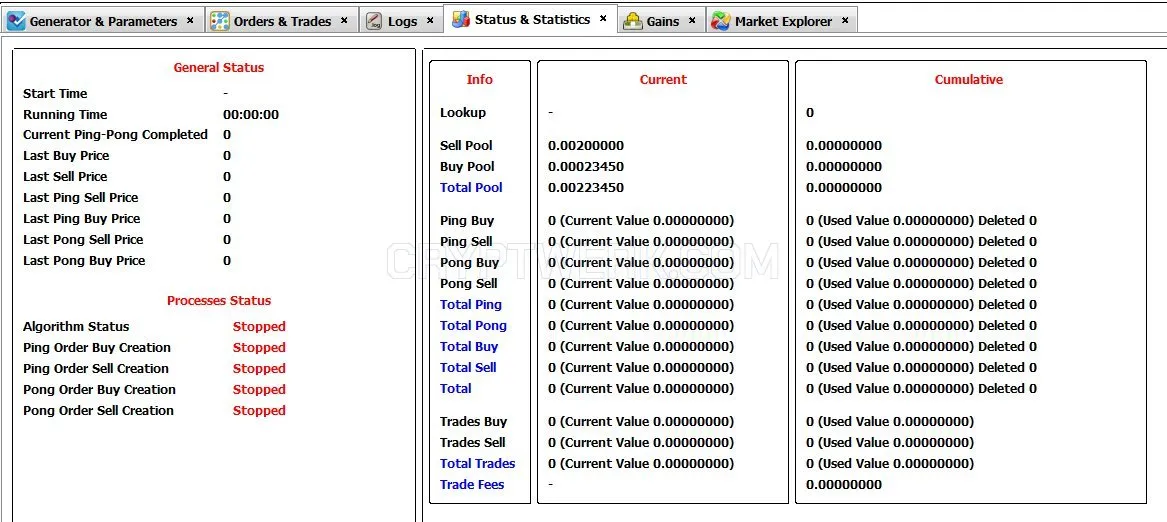Click the Total Trades current value entry
Viewport: 1167px width, 522px height.
tap(641, 463)
